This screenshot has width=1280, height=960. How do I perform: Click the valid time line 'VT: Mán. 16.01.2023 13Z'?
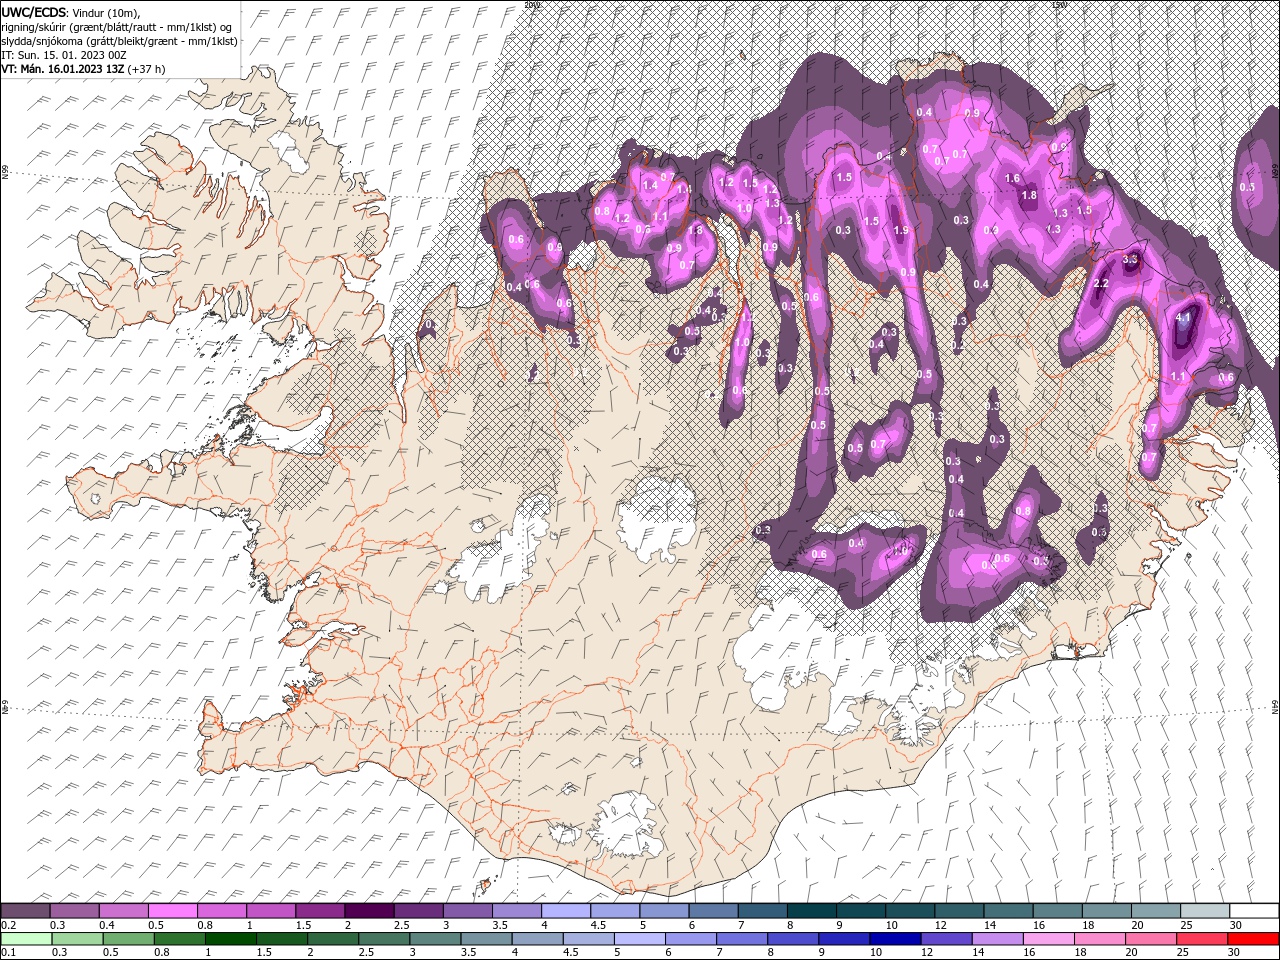click(65, 69)
